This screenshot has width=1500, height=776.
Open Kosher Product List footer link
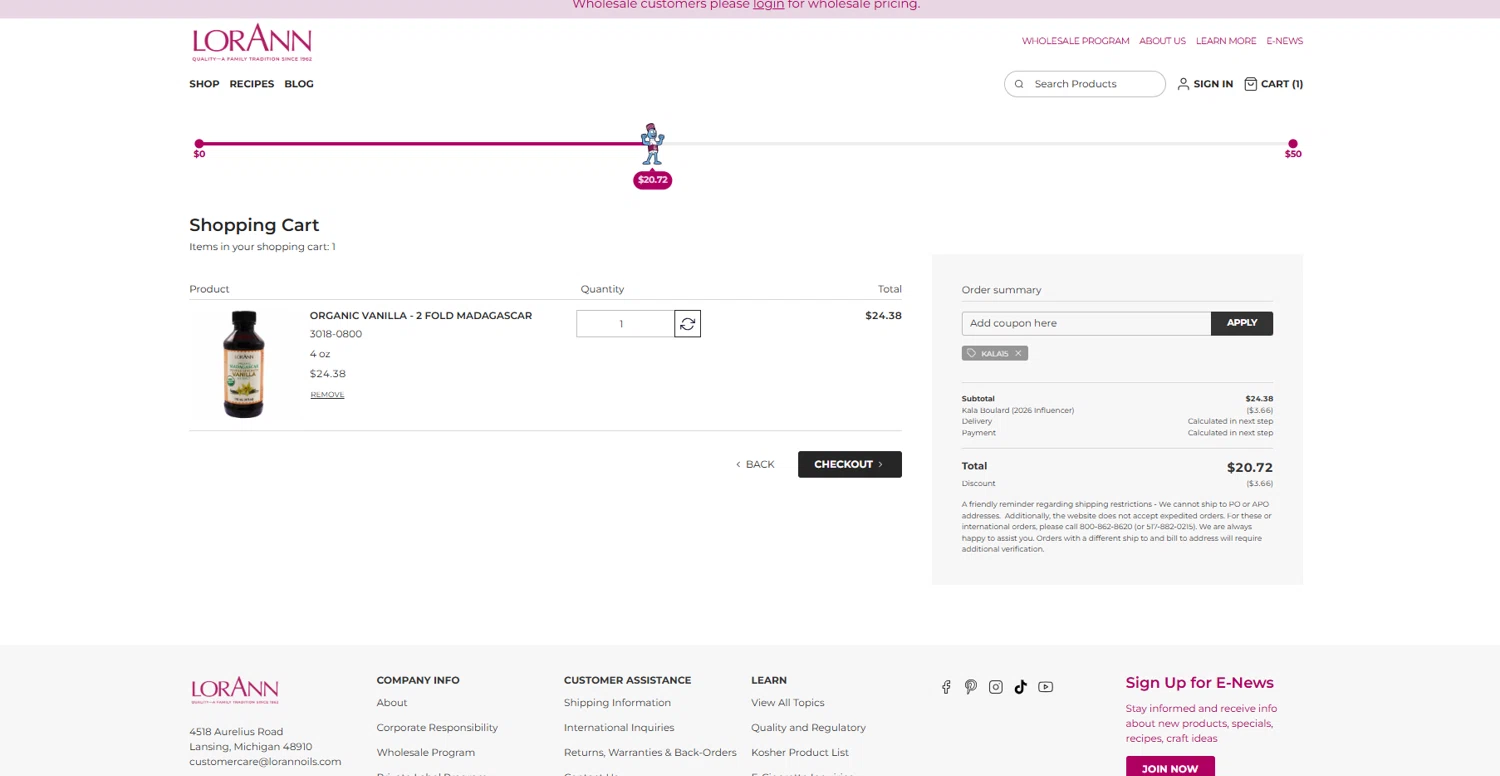[x=800, y=752]
